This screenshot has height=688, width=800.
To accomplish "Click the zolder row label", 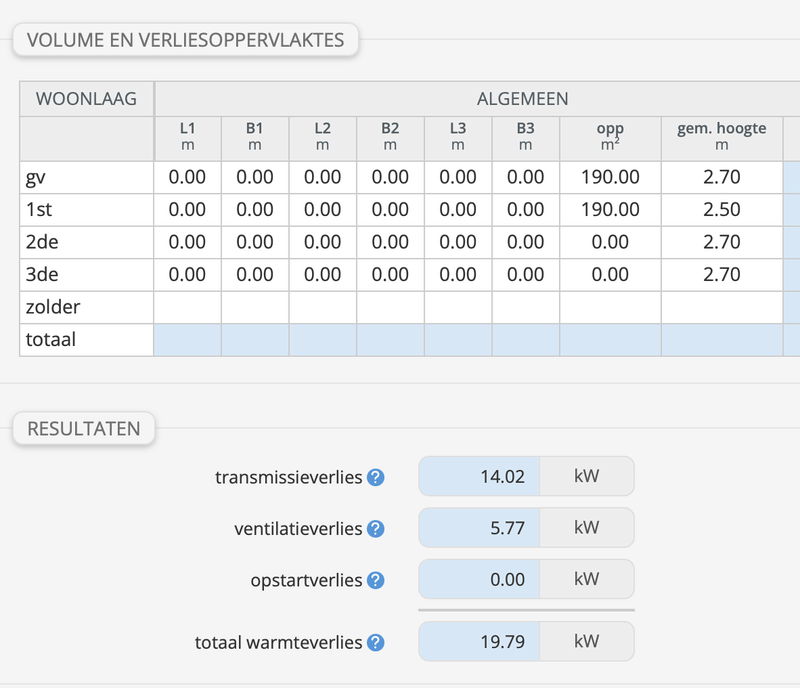I will coord(52,307).
